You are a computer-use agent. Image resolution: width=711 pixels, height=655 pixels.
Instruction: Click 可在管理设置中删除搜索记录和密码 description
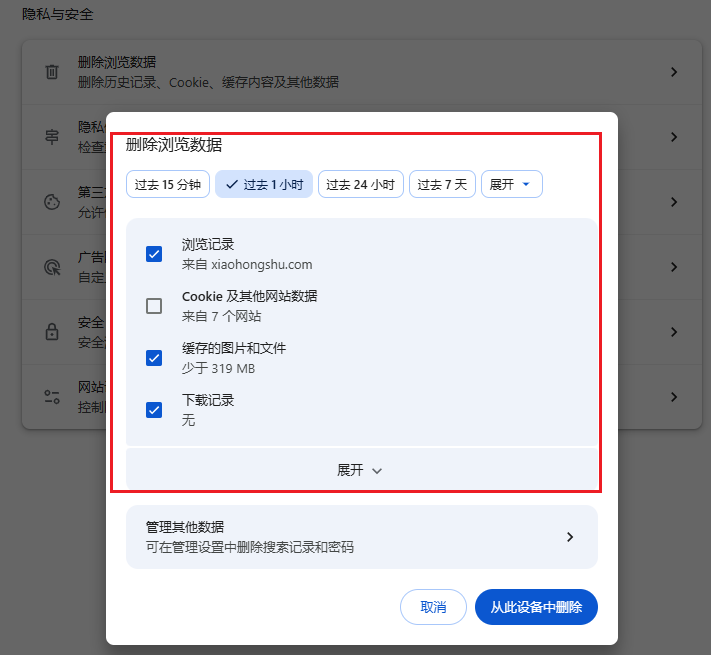[249, 547]
